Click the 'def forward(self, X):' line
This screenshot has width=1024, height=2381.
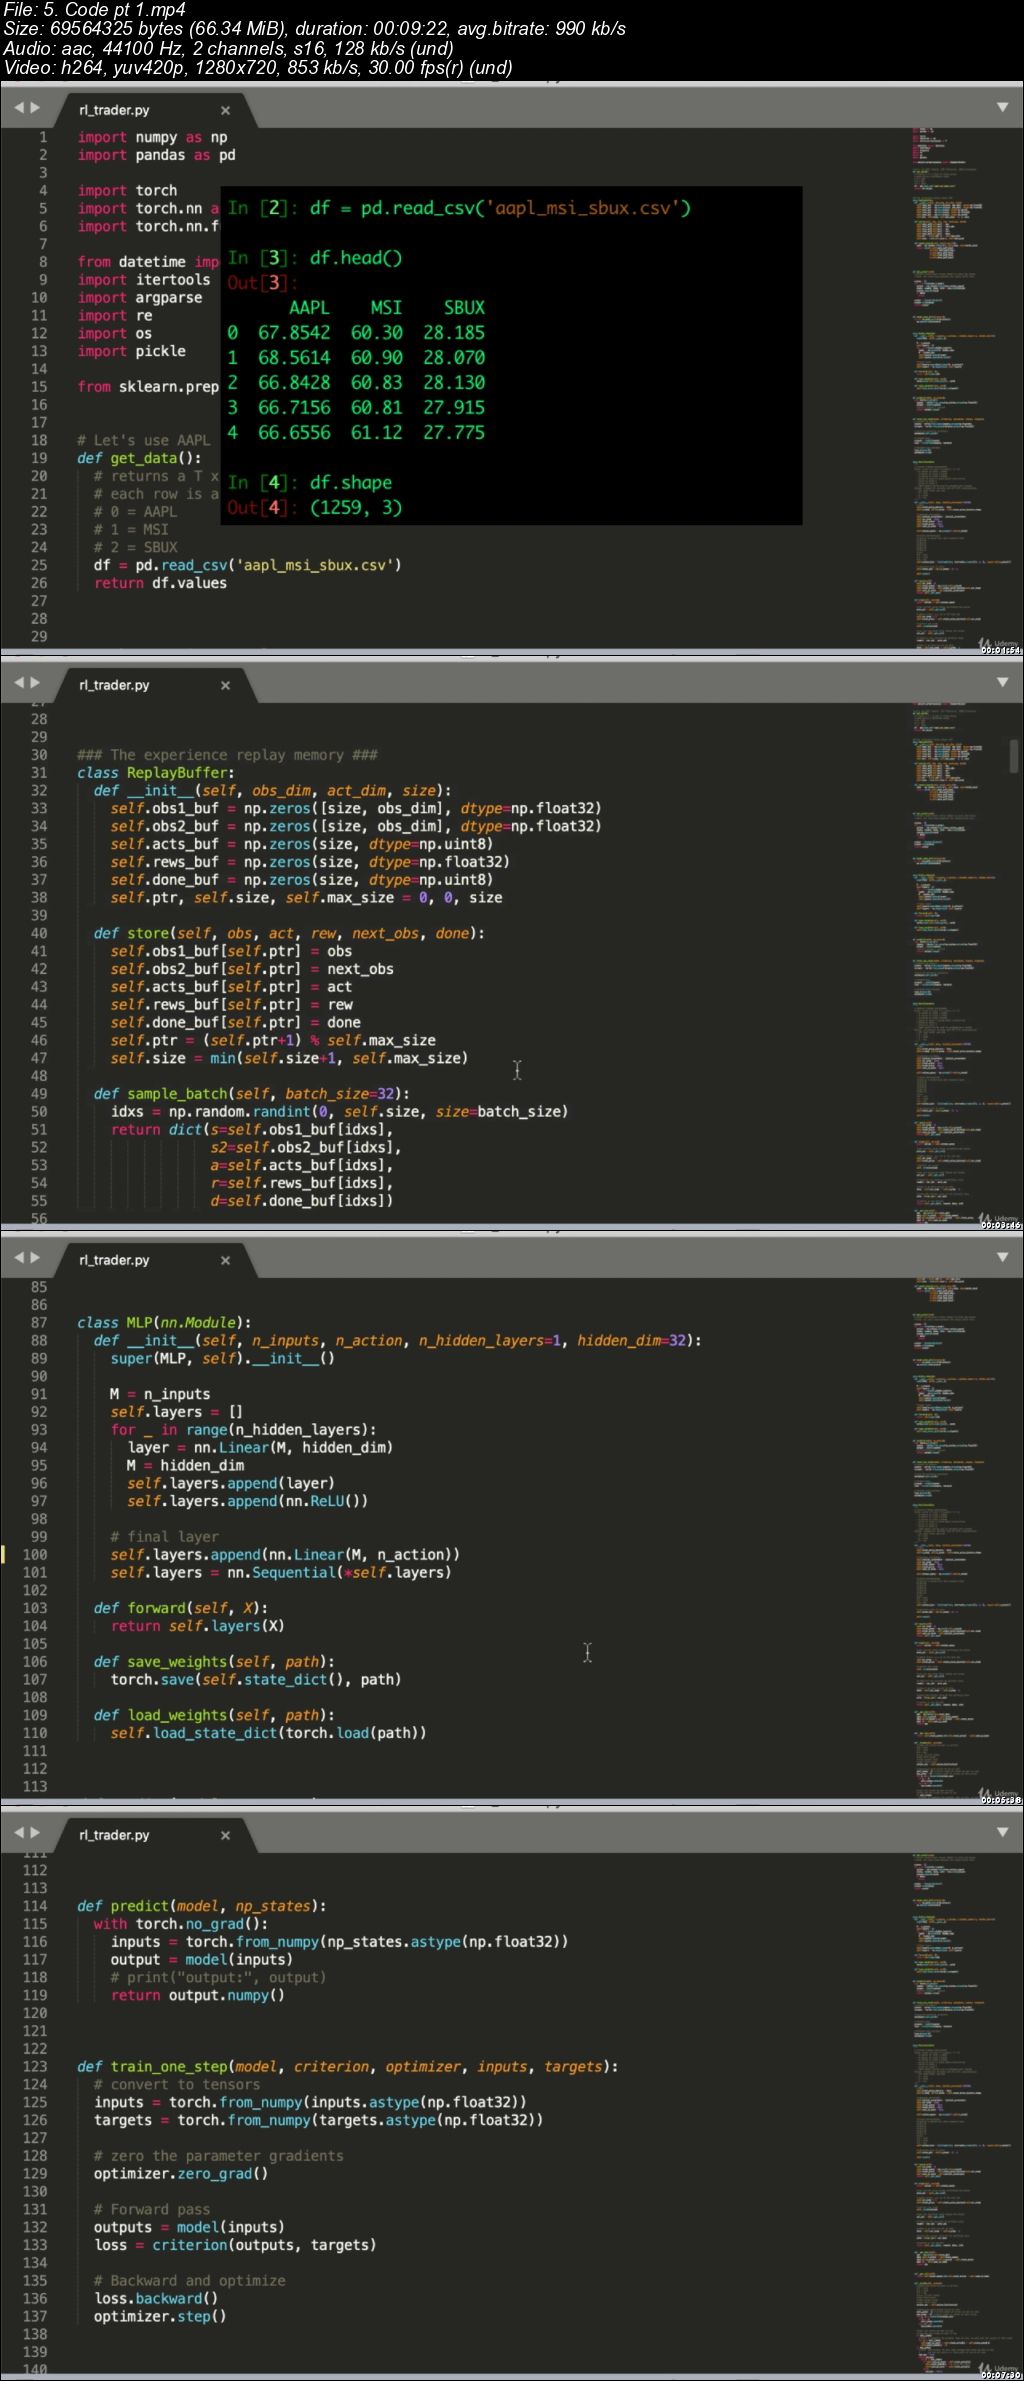[x=181, y=1608]
